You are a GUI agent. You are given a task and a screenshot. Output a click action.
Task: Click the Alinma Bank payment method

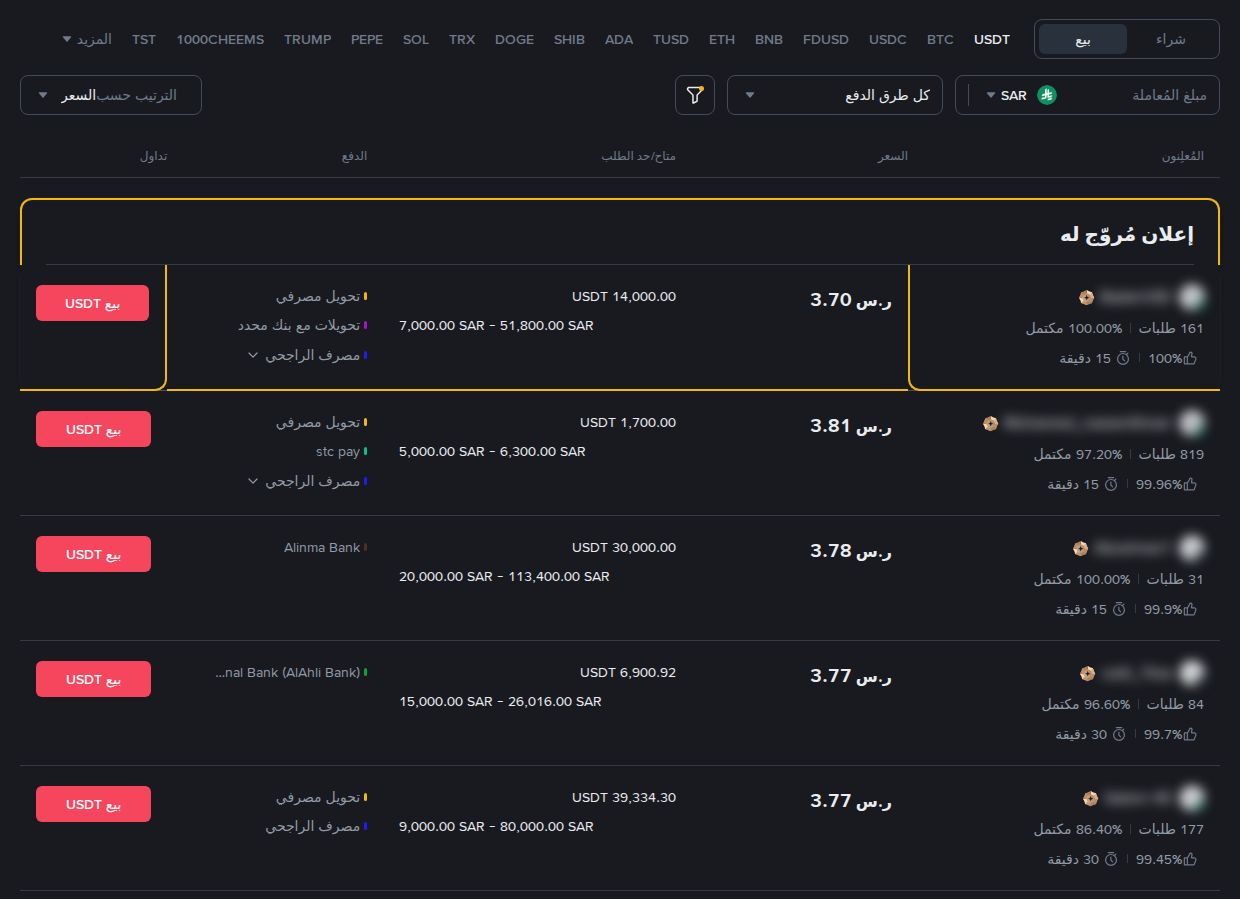click(322, 547)
